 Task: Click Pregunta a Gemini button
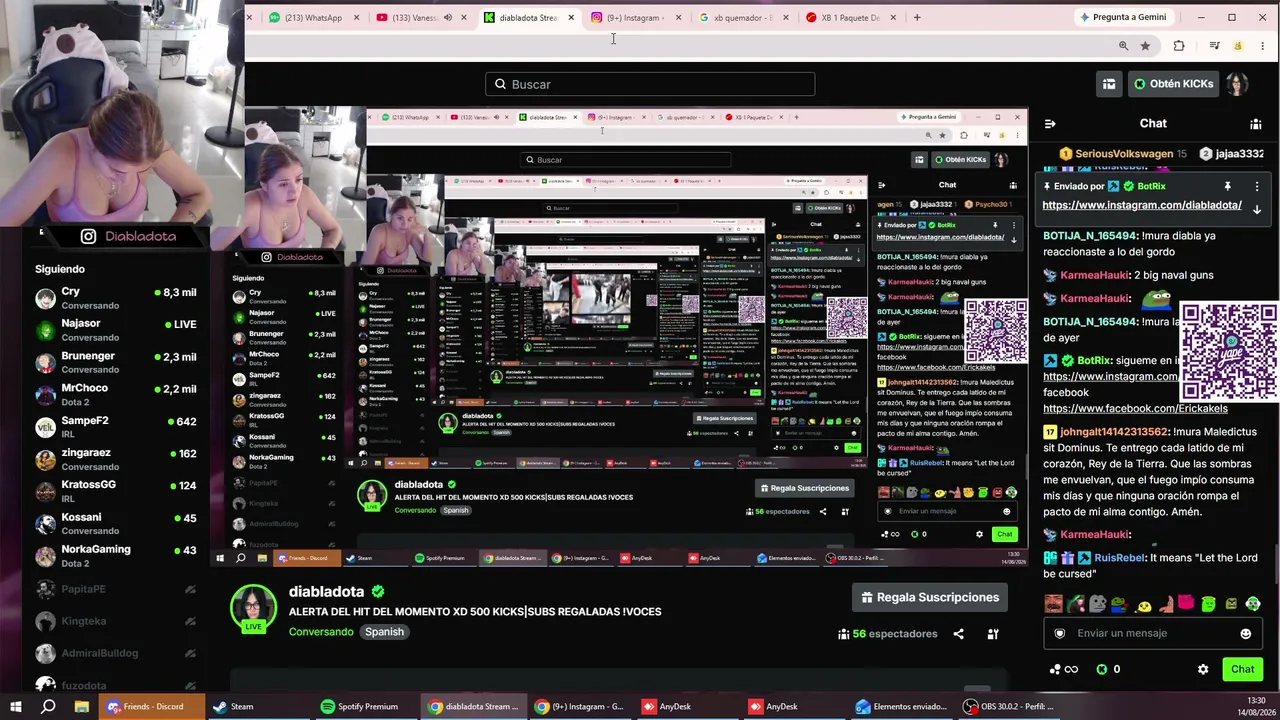(x=1122, y=17)
